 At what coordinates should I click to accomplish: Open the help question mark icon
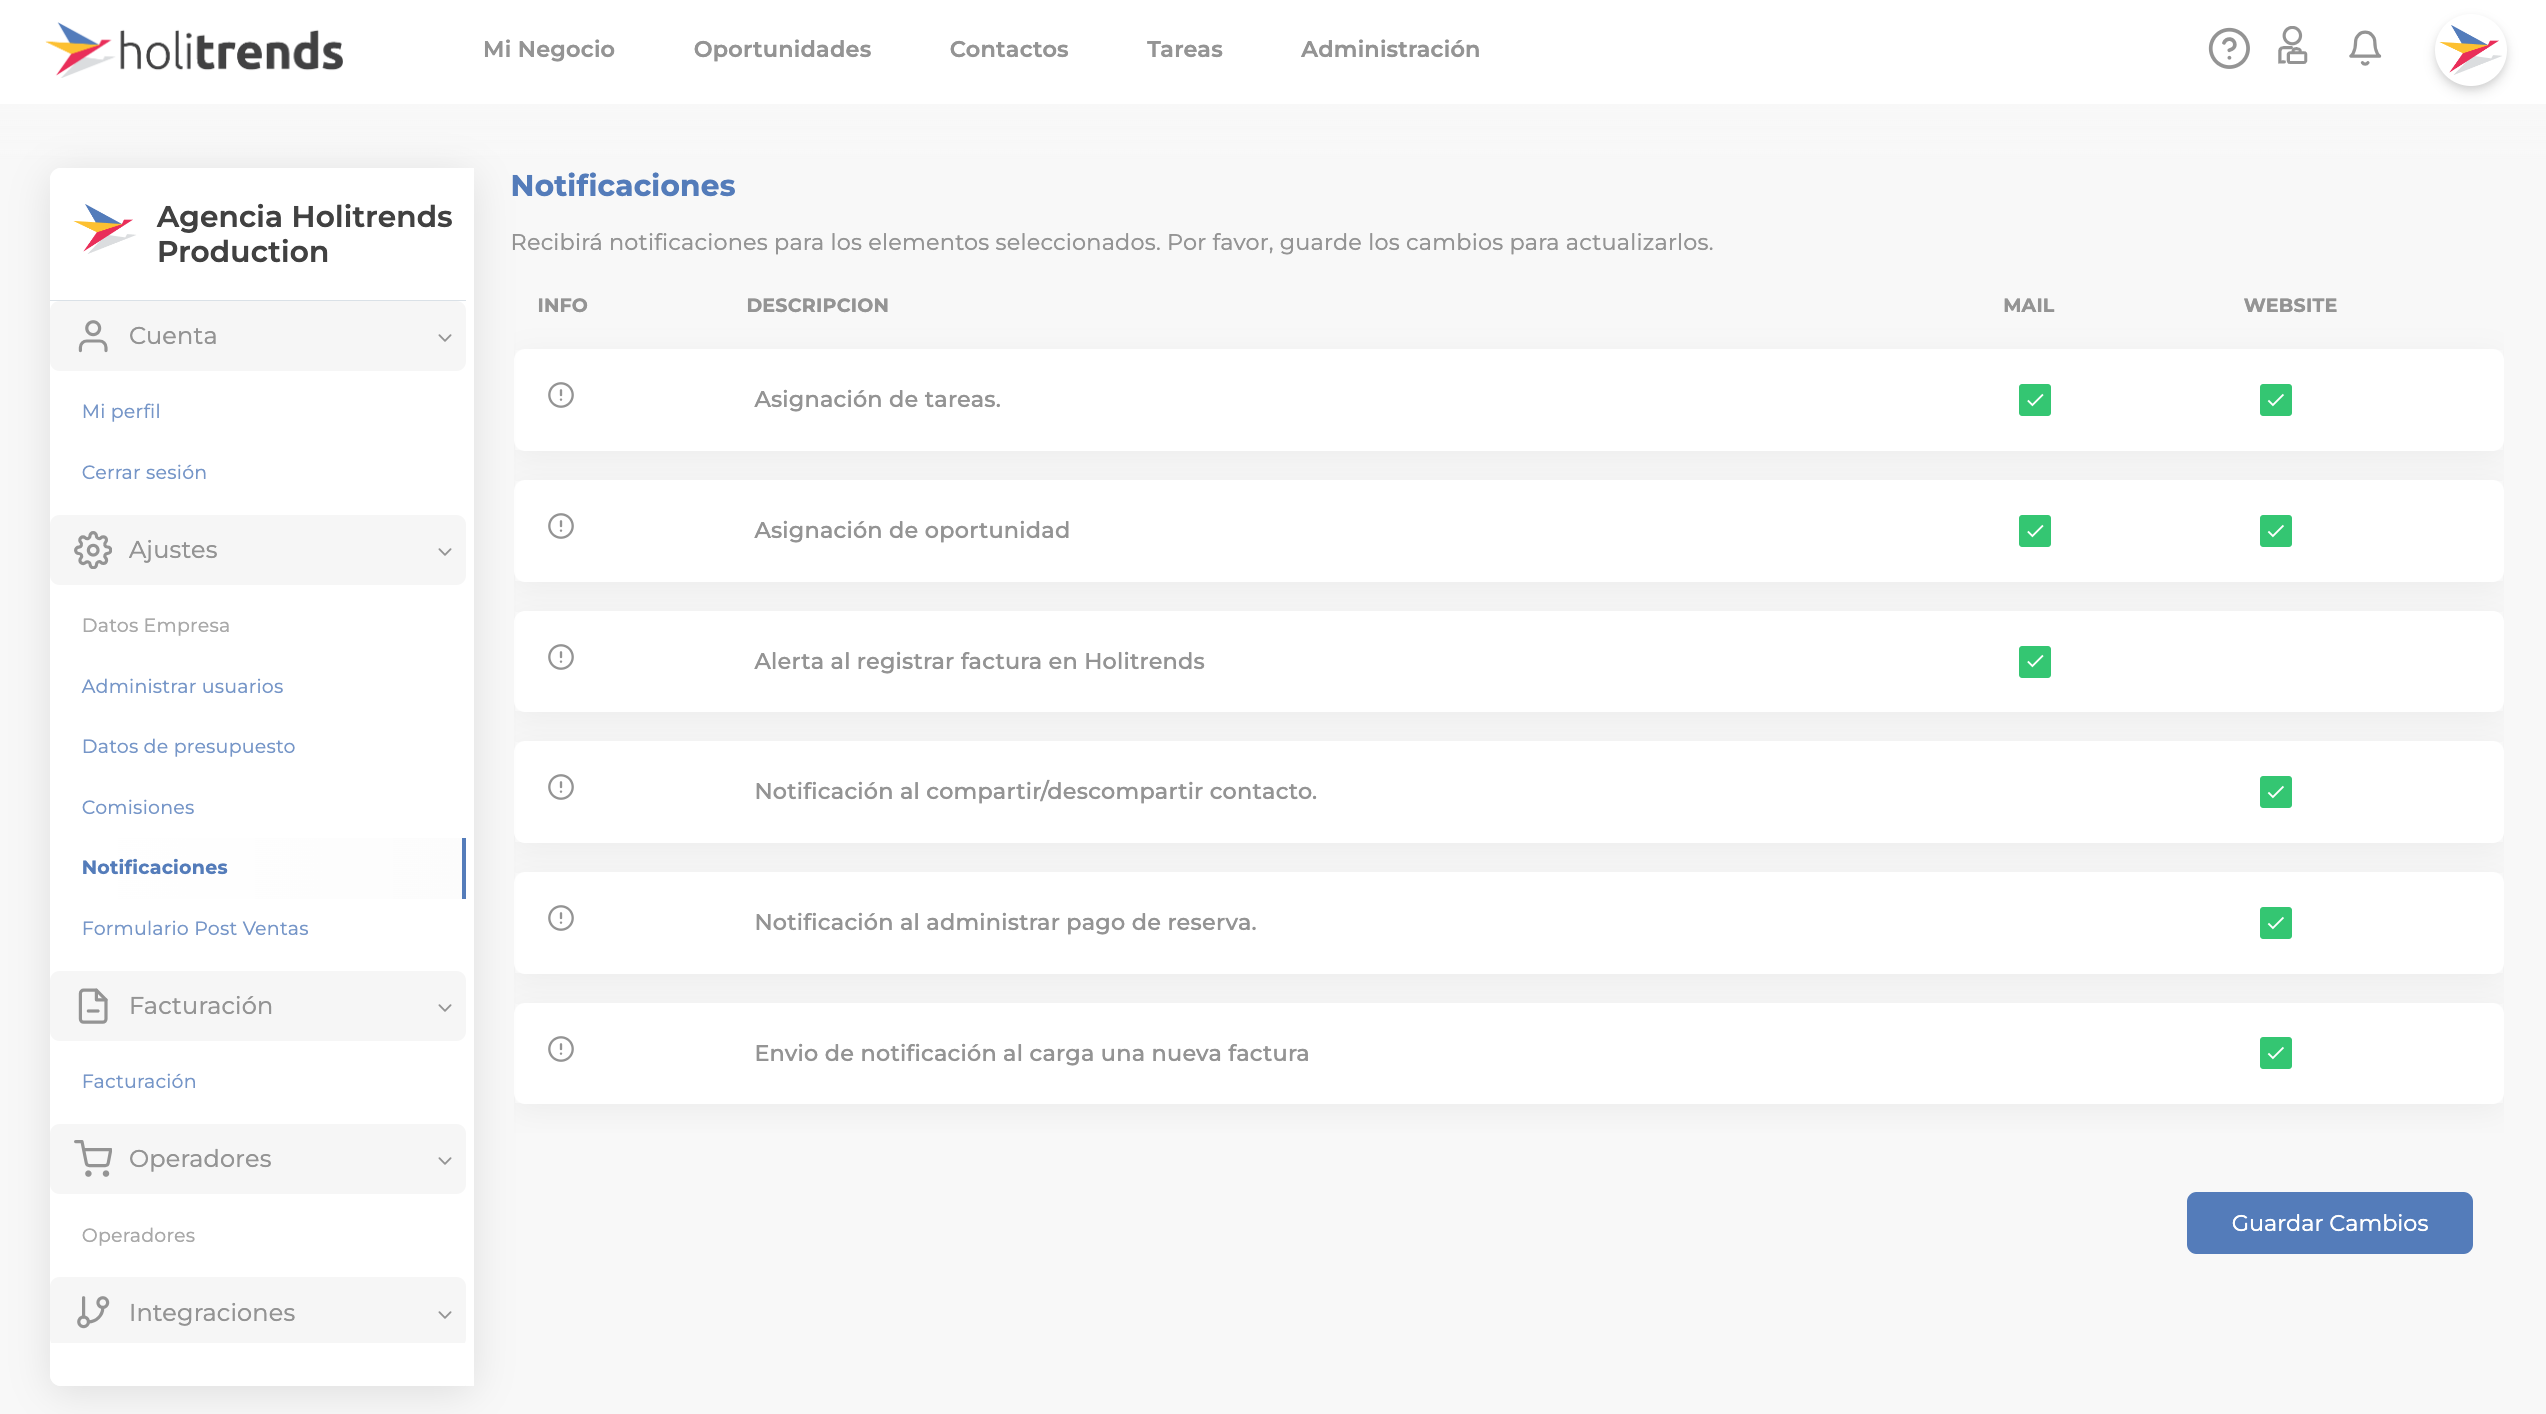(x=2228, y=49)
